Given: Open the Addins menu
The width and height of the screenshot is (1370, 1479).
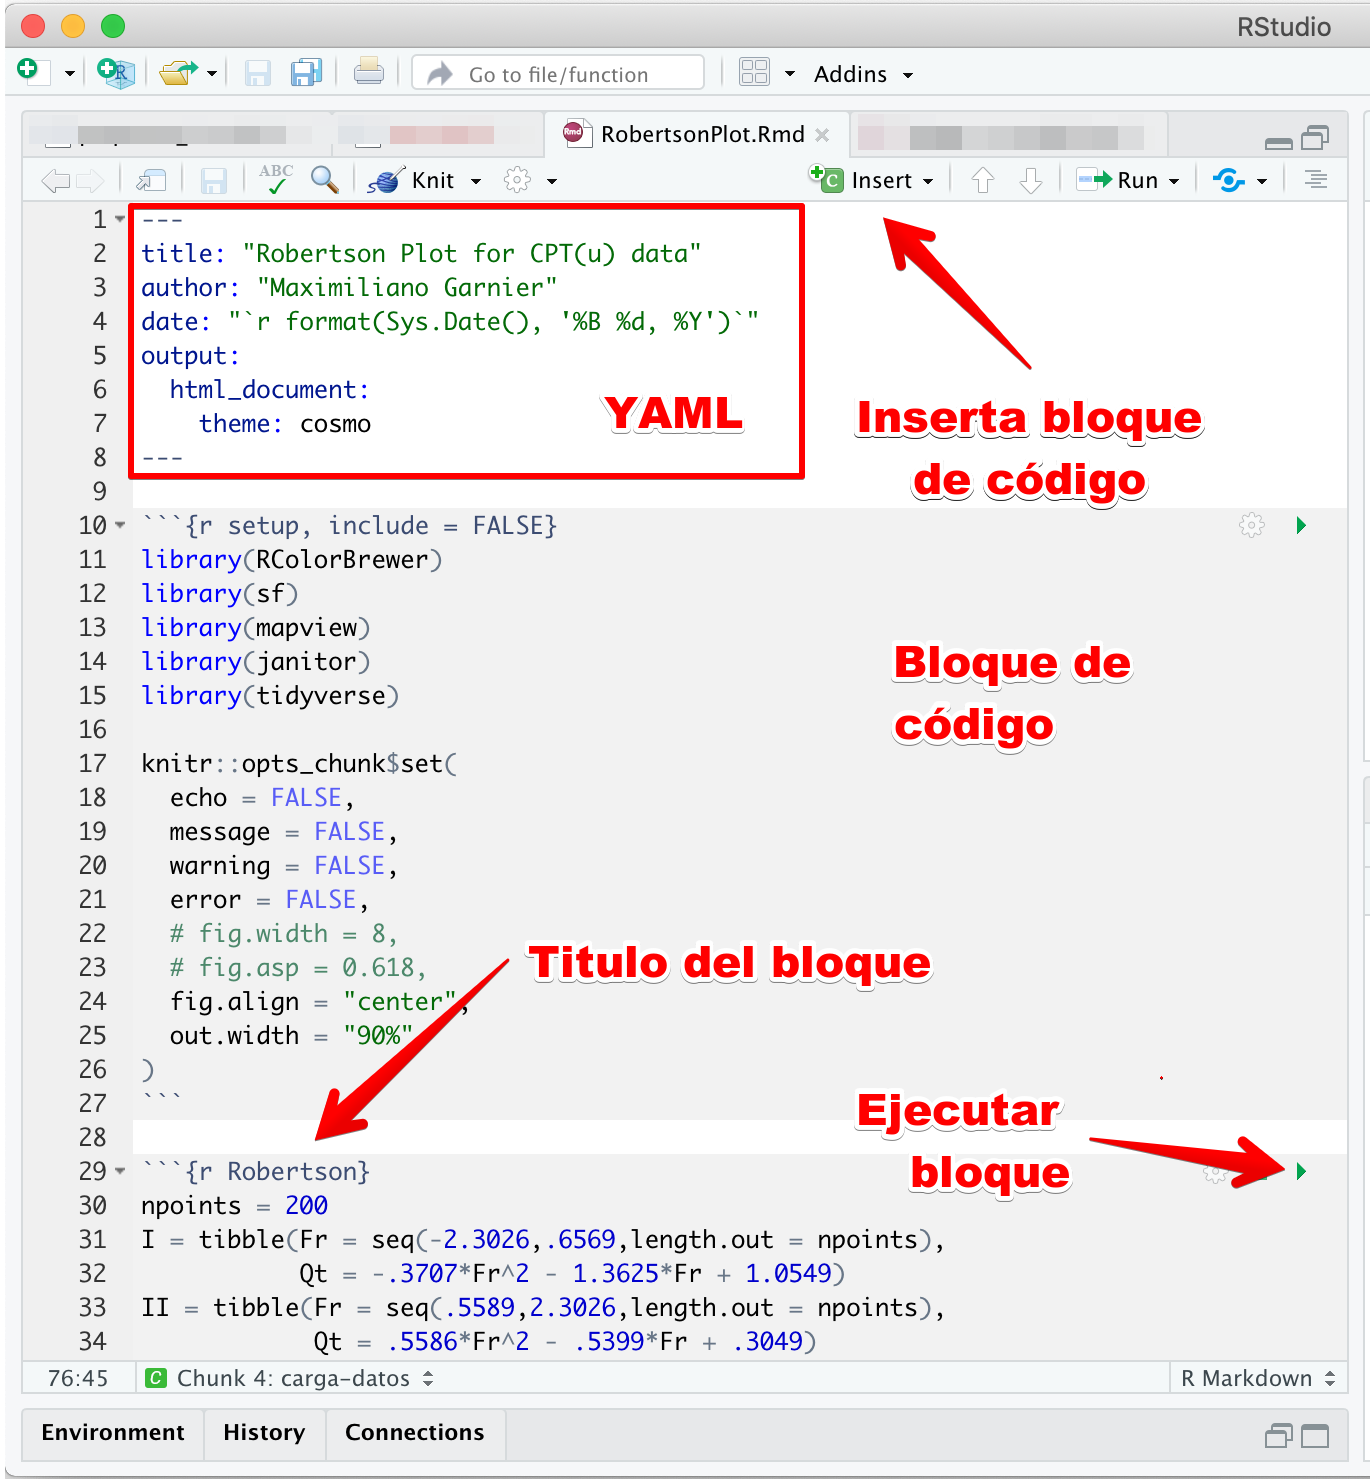Looking at the screenshot, I should click(x=863, y=74).
